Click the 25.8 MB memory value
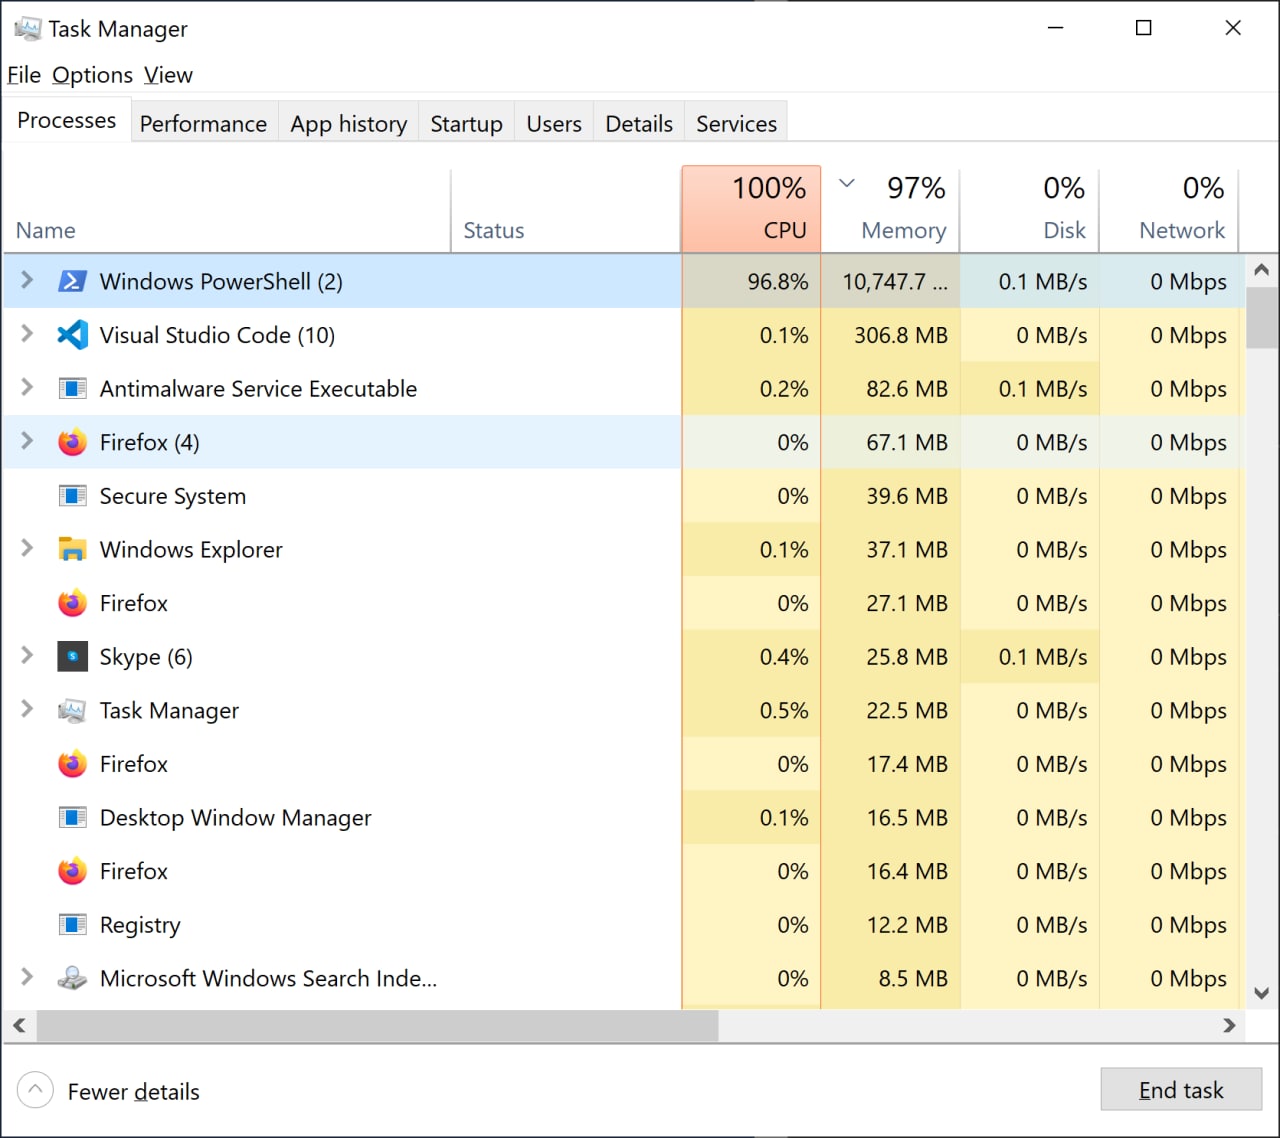 [x=907, y=657]
